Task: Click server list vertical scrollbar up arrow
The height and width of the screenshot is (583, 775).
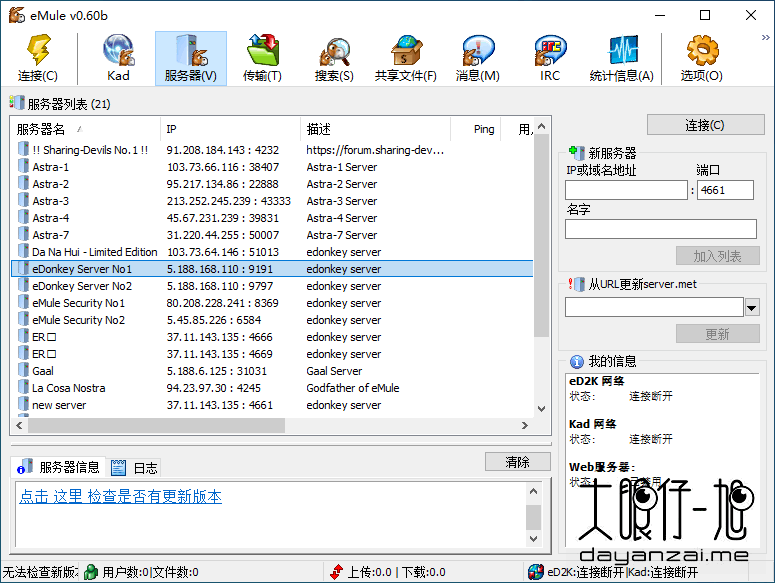Action: coord(541,126)
